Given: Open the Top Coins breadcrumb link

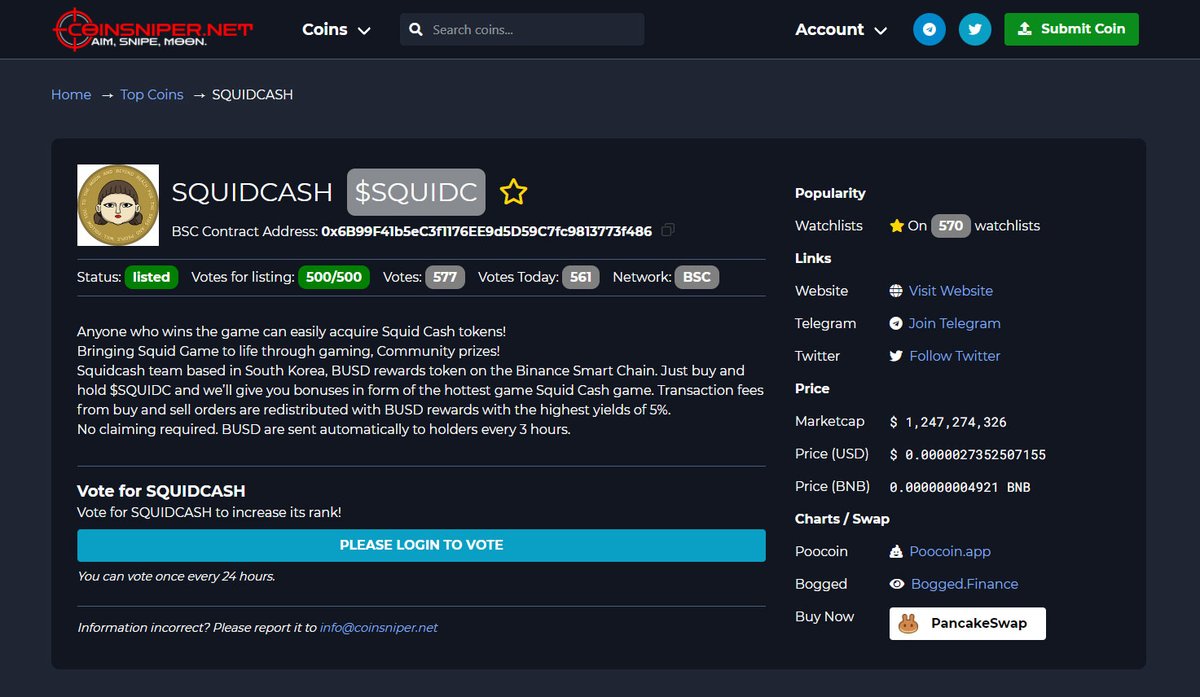Looking at the screenshot, I should [152, 95].
